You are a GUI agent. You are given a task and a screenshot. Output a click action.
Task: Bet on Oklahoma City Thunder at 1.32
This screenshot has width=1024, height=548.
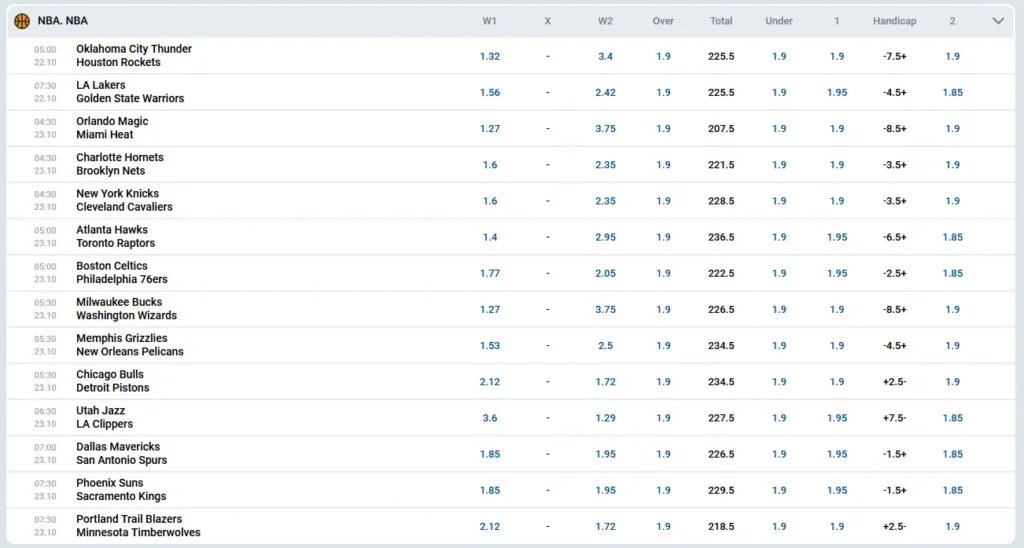490,56
